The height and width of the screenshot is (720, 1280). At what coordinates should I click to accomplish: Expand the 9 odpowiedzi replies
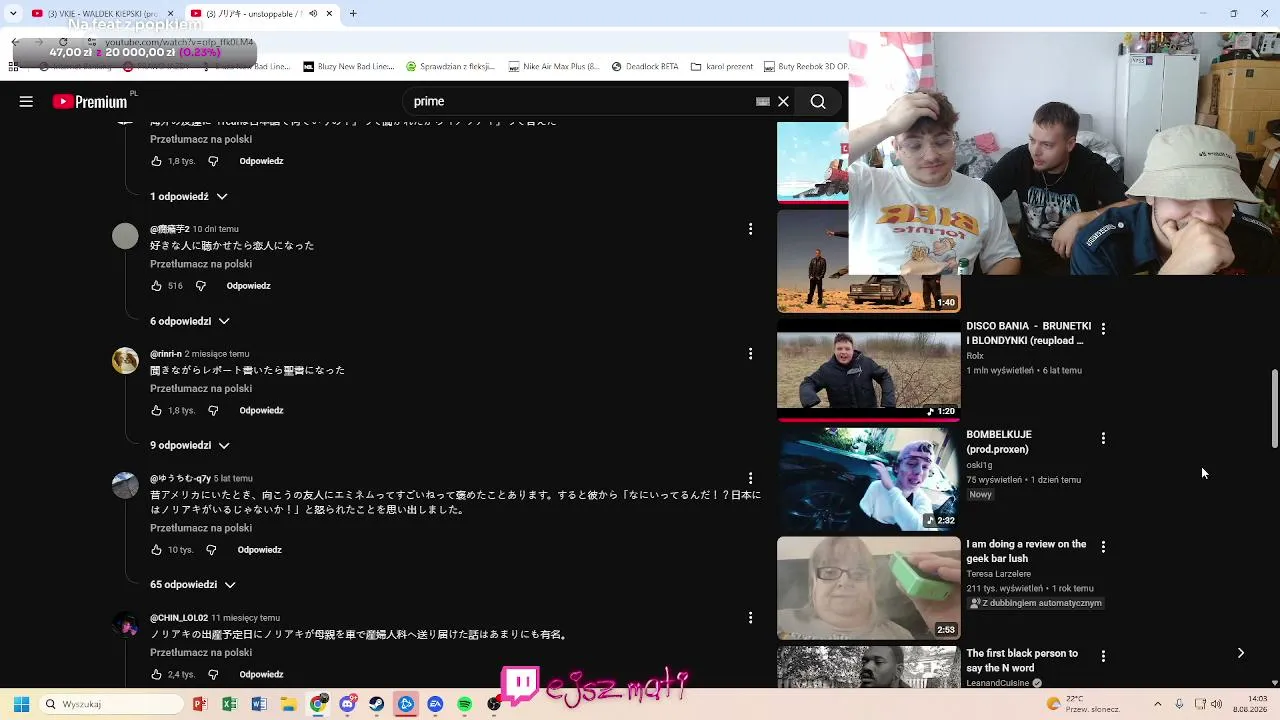pyautogui.click(x=190, y=445)
